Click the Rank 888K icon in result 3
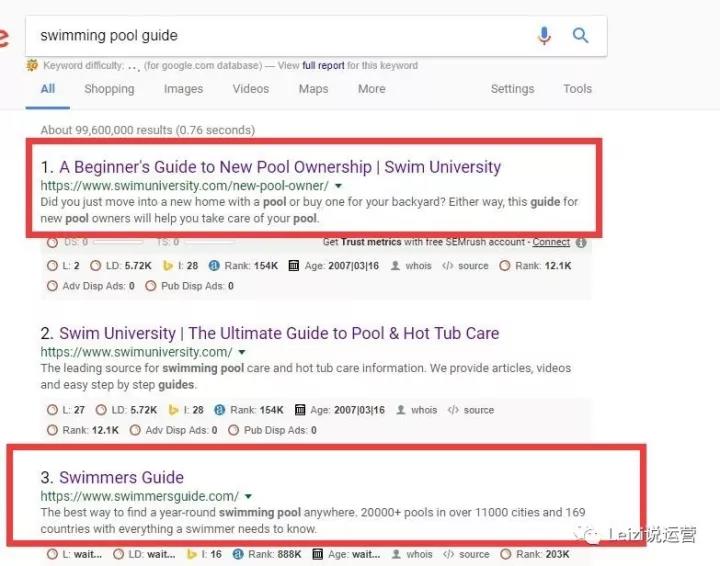 (x=238, y=555)
